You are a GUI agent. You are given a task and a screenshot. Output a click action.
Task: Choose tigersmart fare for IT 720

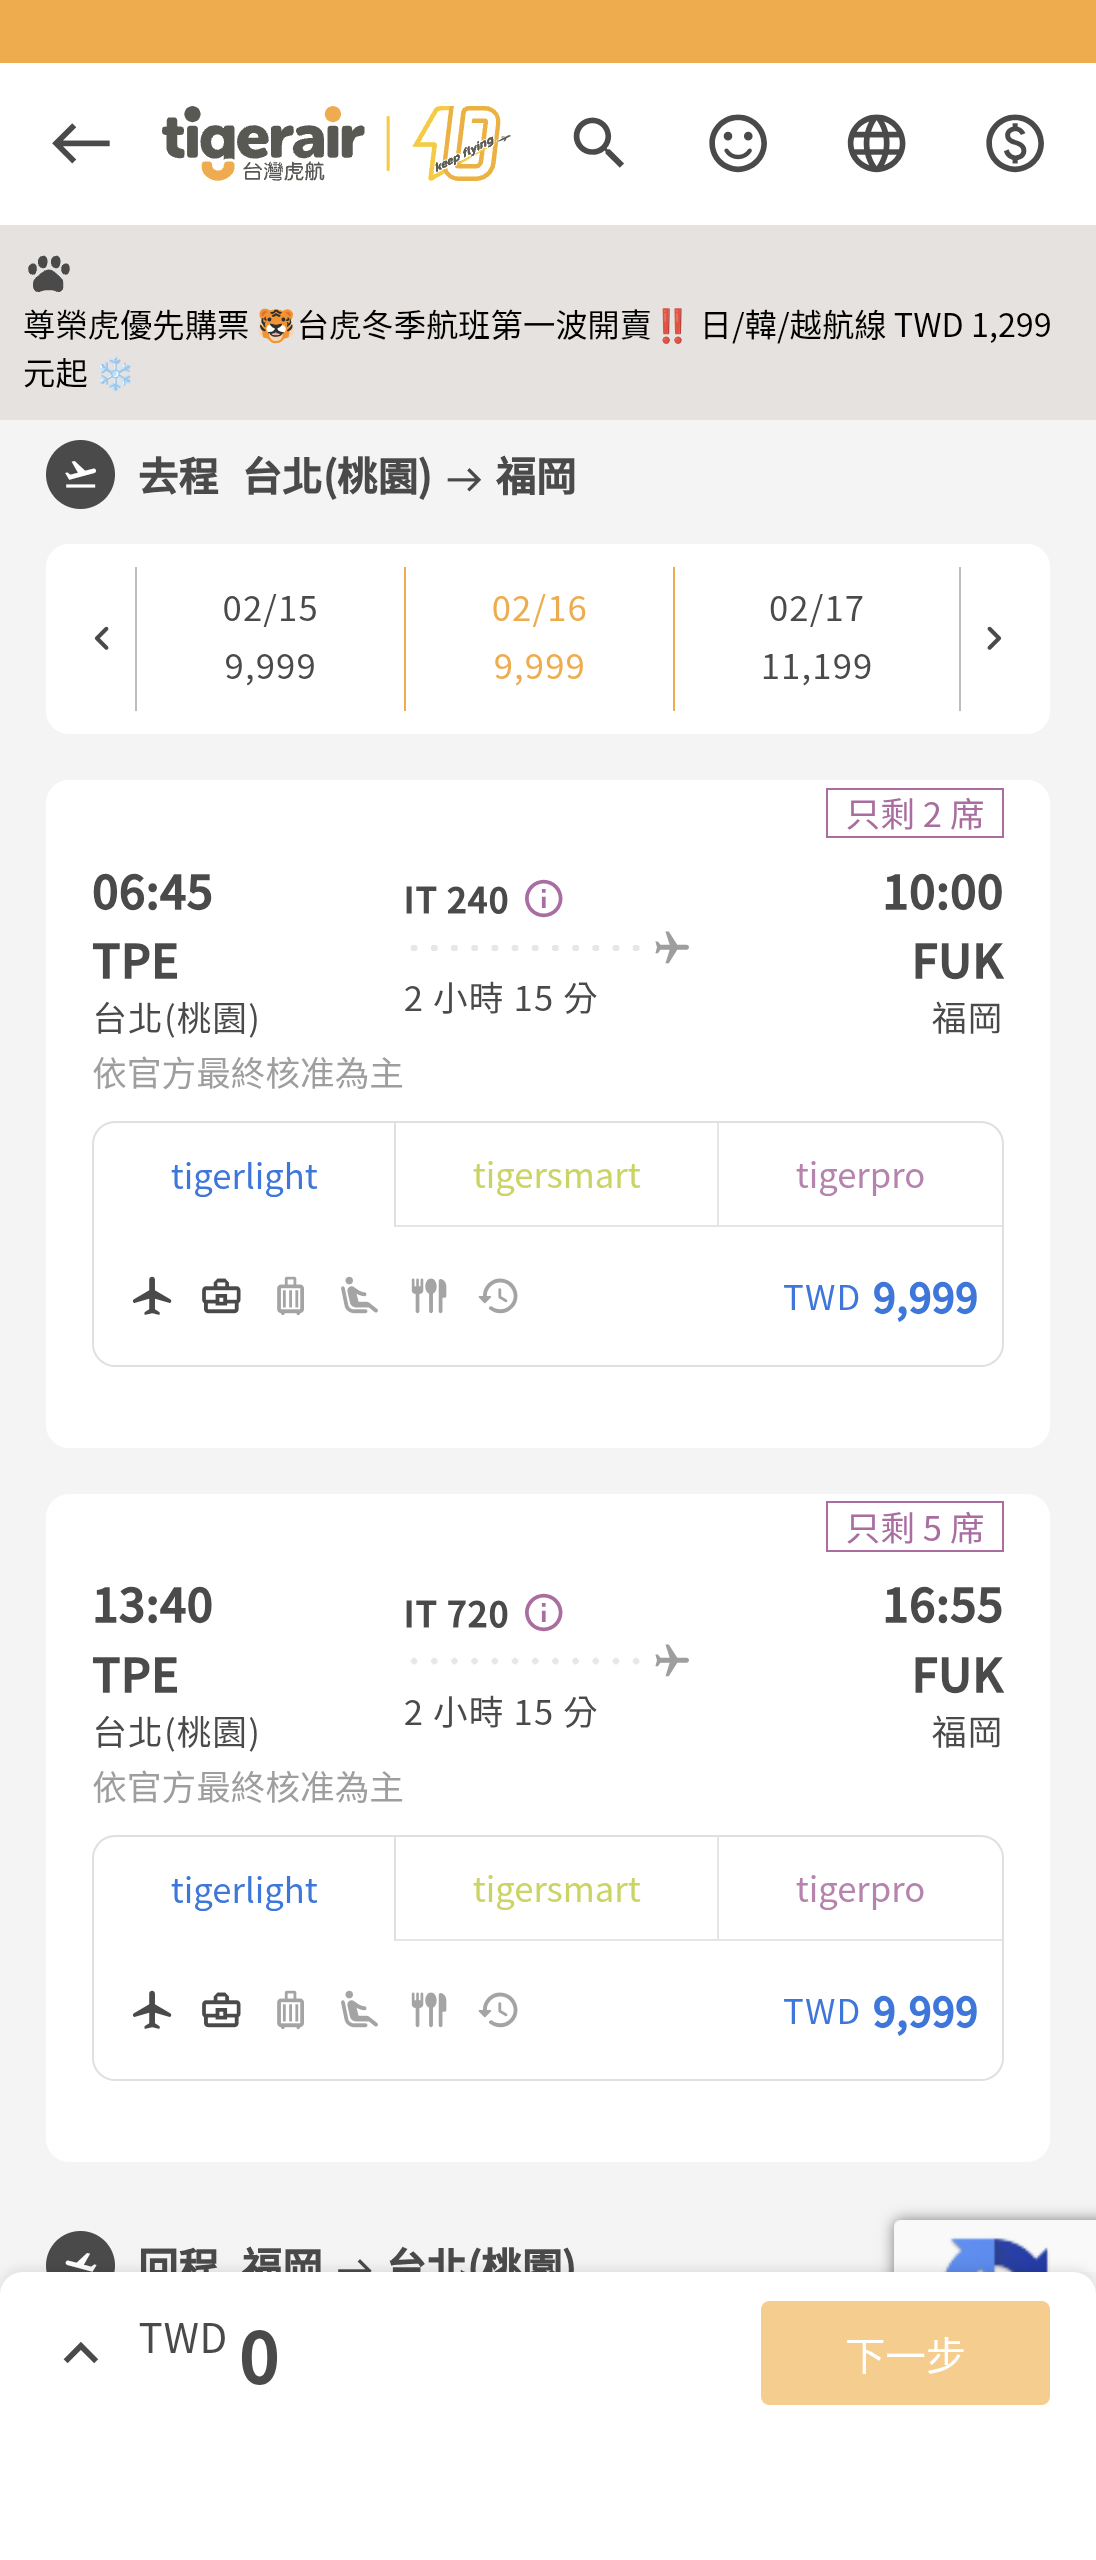[x=556, y=1889]
